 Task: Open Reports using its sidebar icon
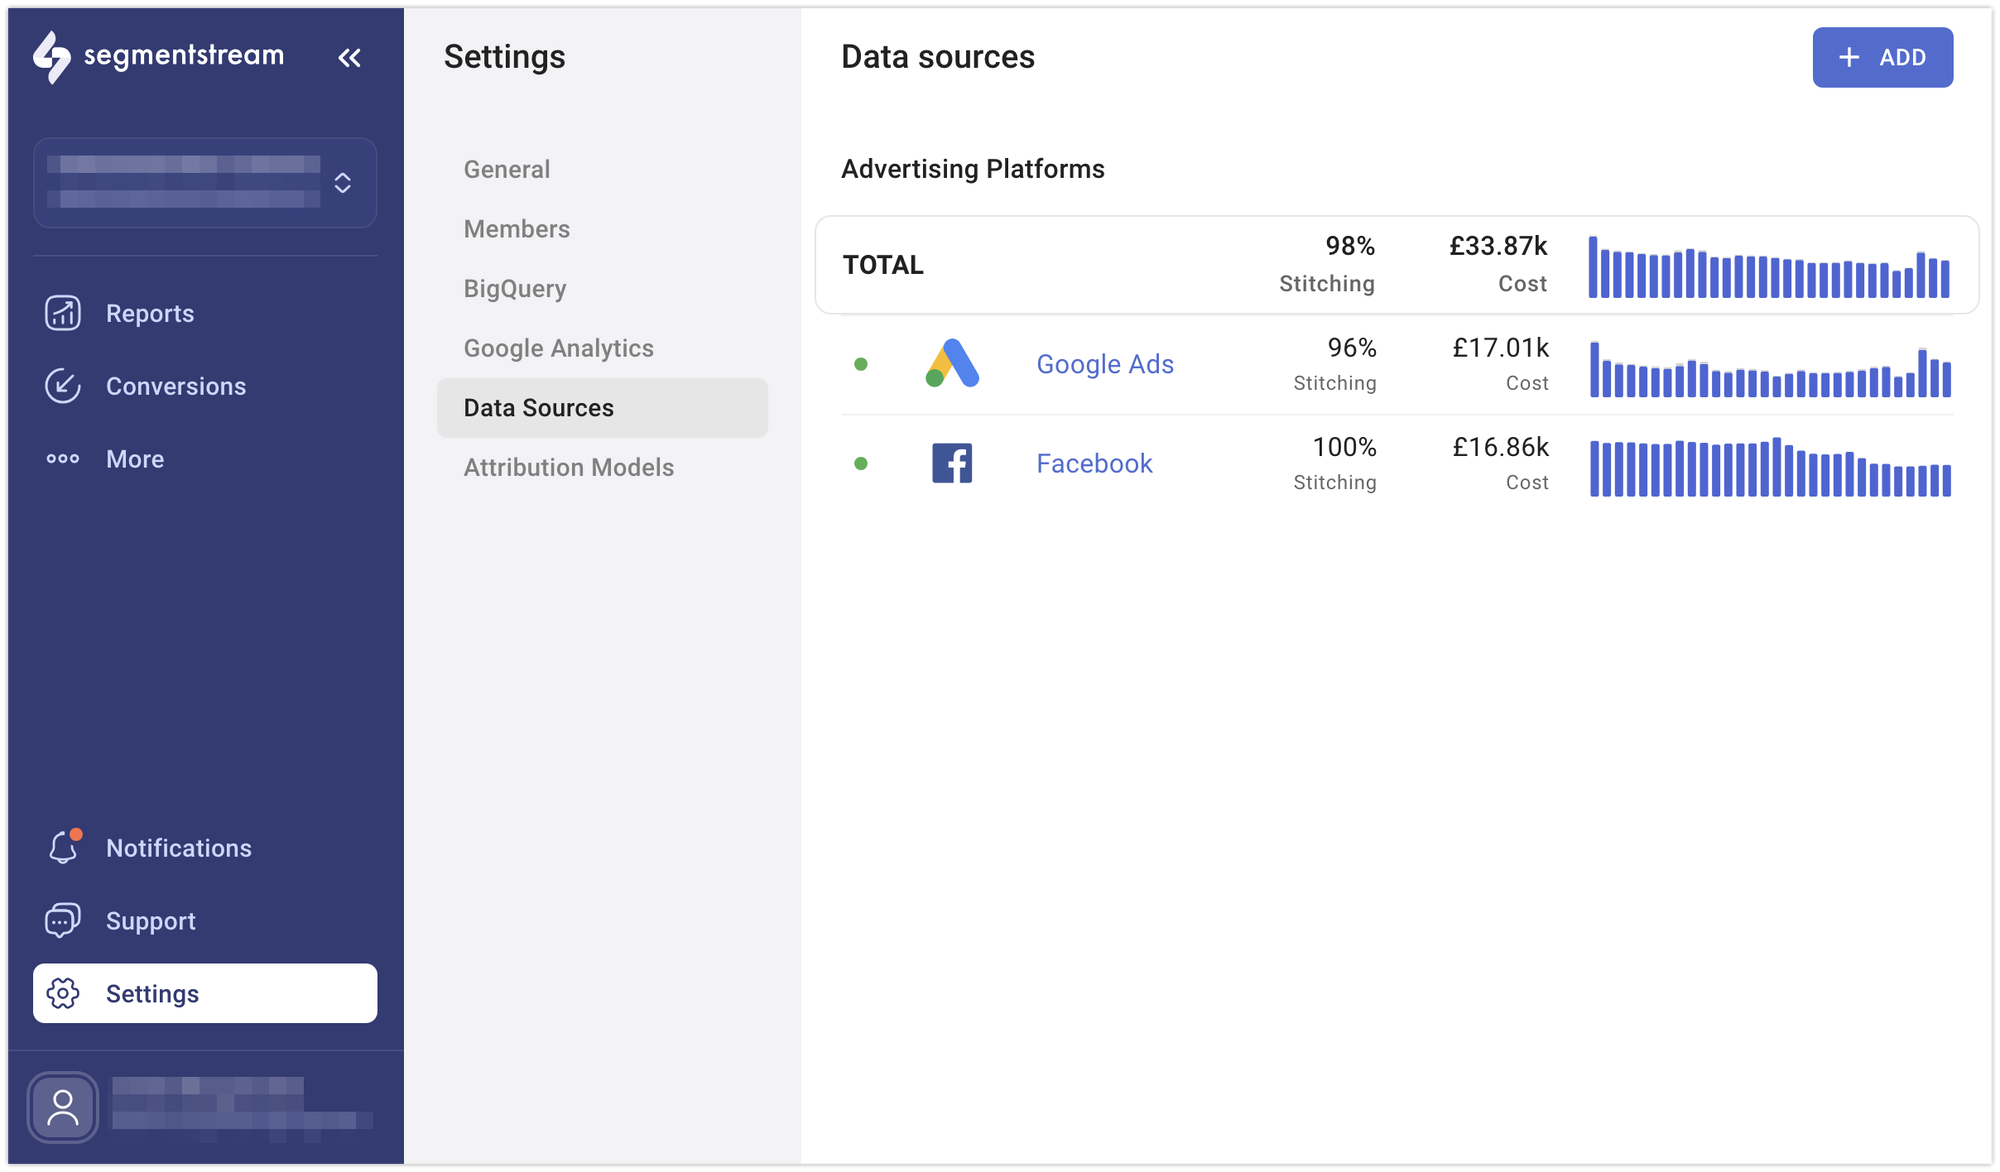(x=62, y=313)
